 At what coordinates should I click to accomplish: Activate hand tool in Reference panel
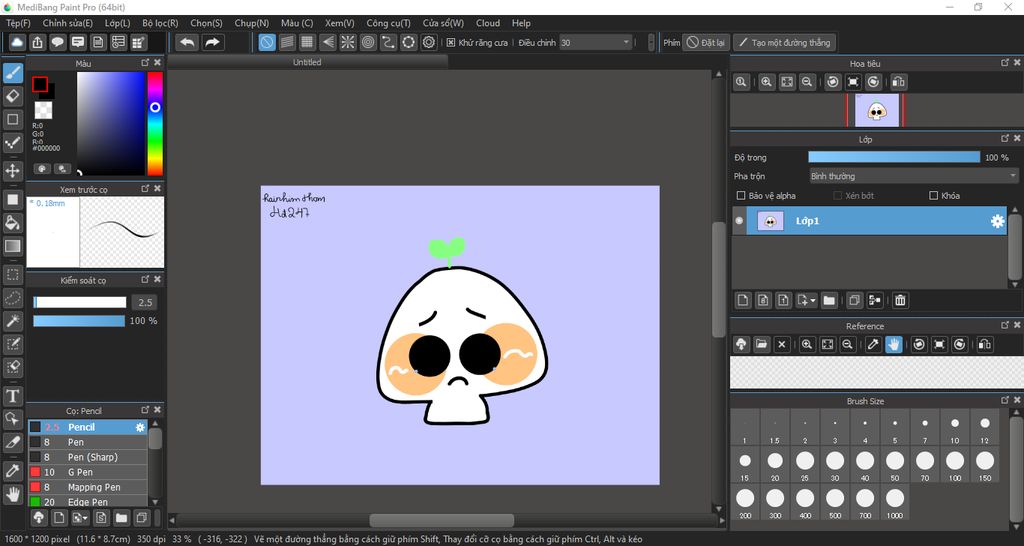pos(894,344)
